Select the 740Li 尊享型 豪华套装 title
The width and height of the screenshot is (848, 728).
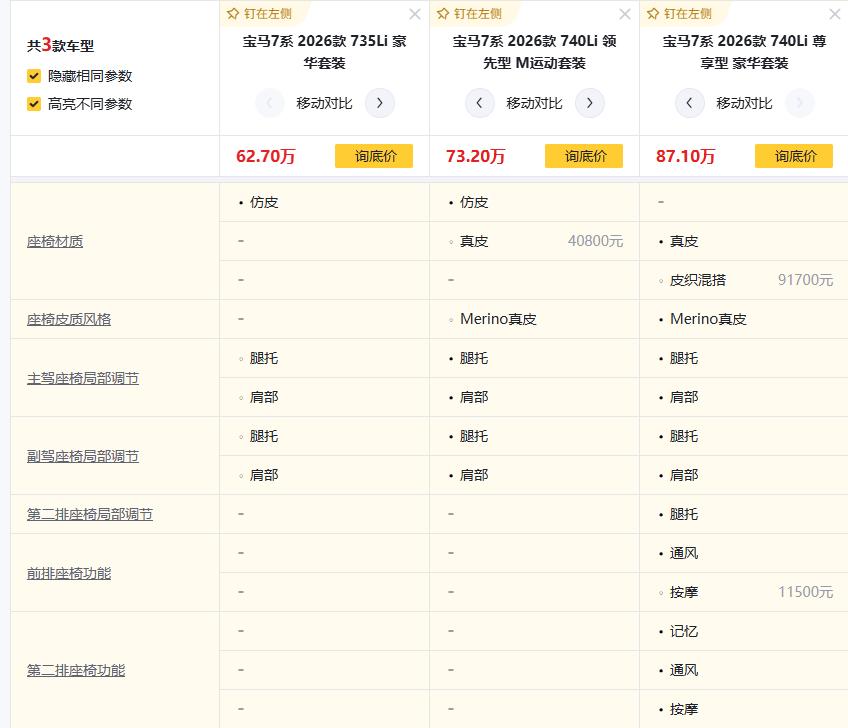(x=744, y=52)
